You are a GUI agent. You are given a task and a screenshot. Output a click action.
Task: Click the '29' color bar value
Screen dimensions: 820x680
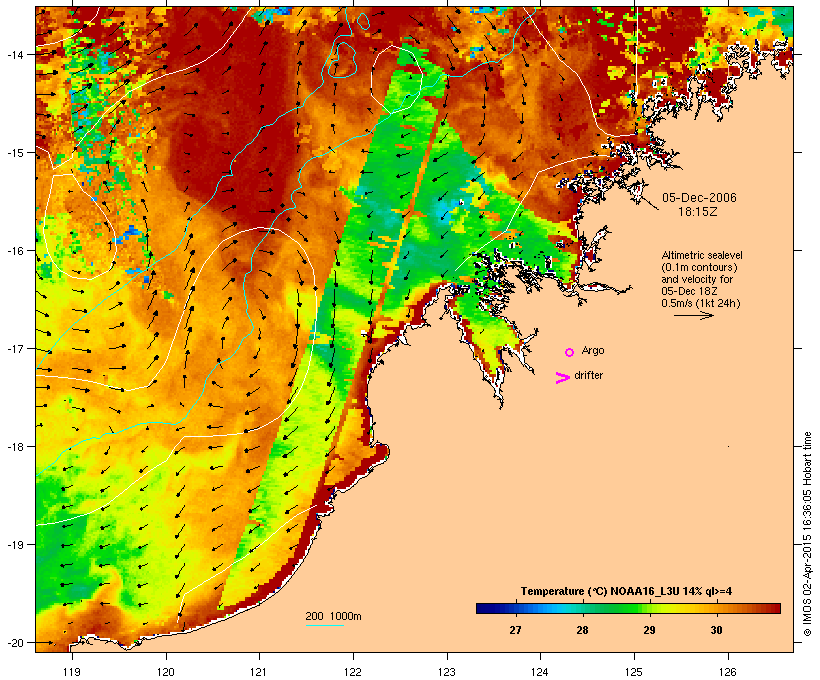[649, 630]
